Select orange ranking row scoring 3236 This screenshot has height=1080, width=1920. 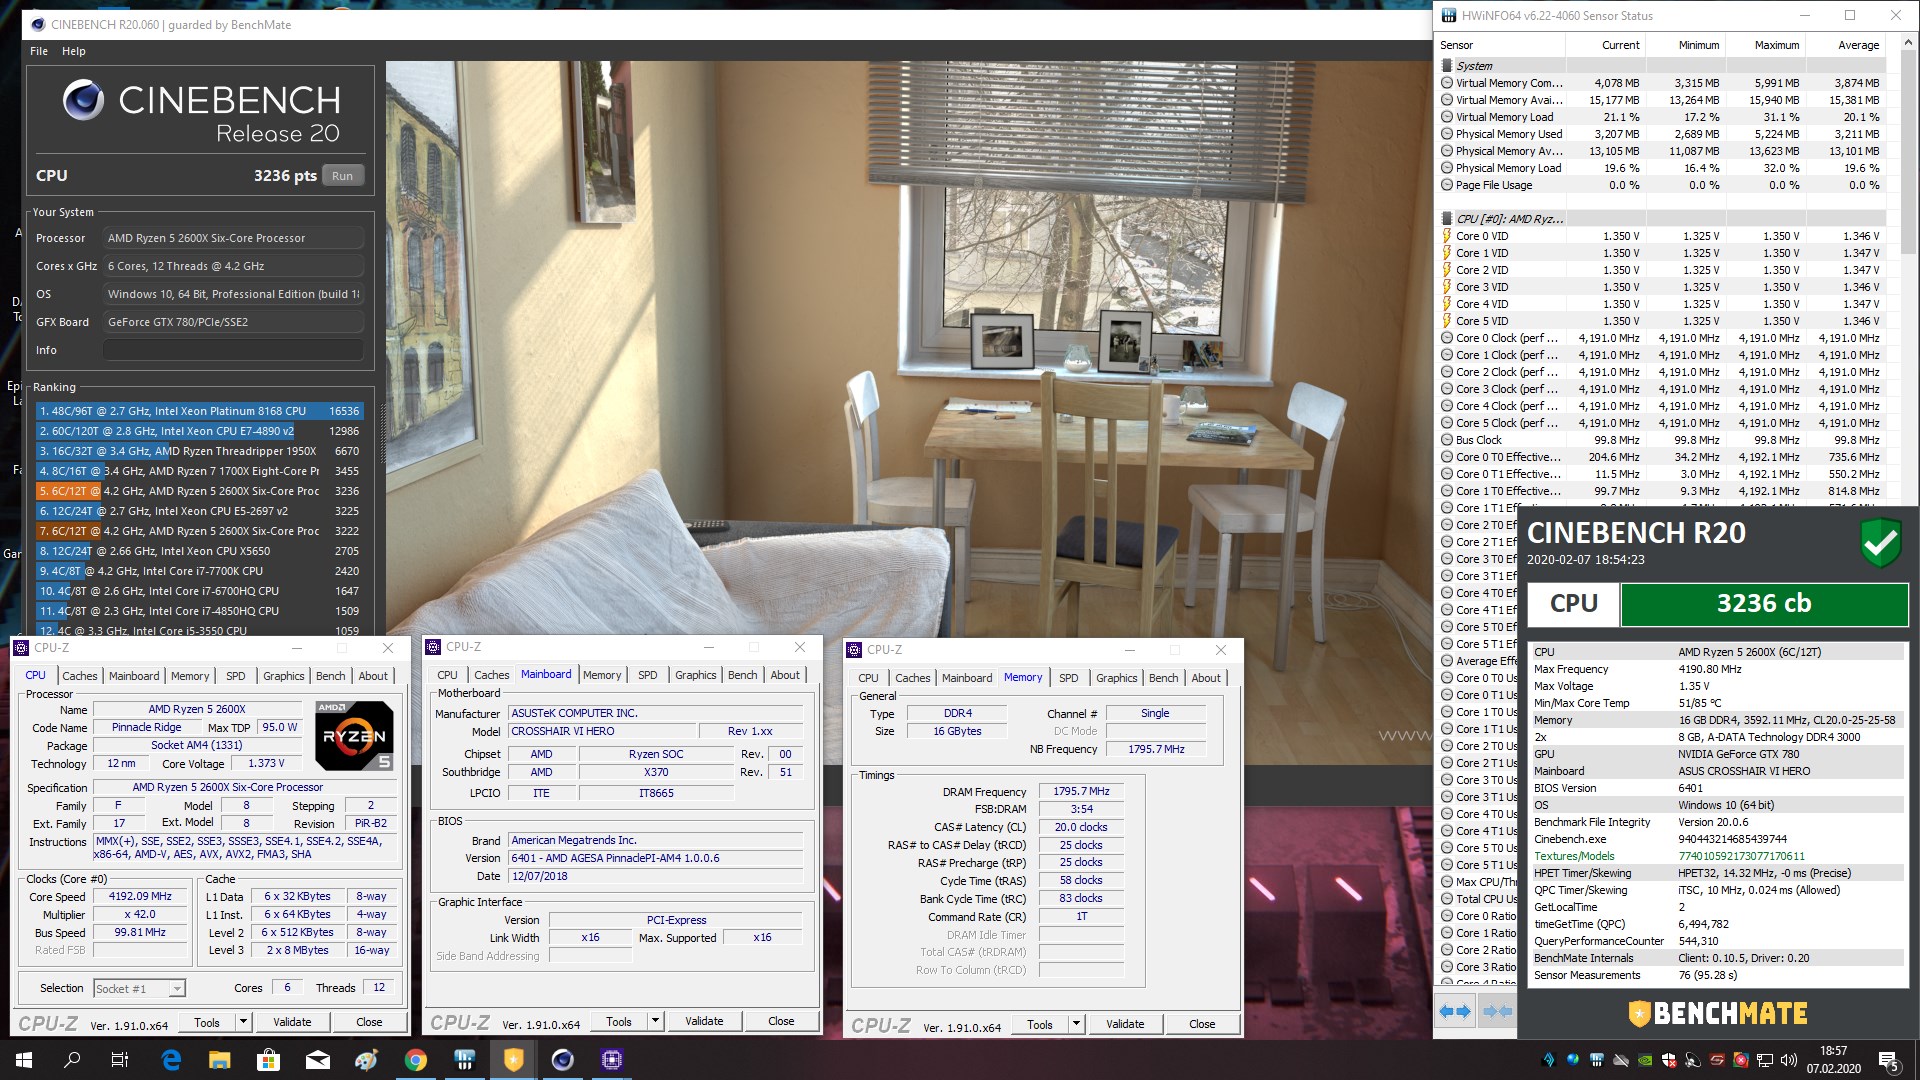[199, 491]
